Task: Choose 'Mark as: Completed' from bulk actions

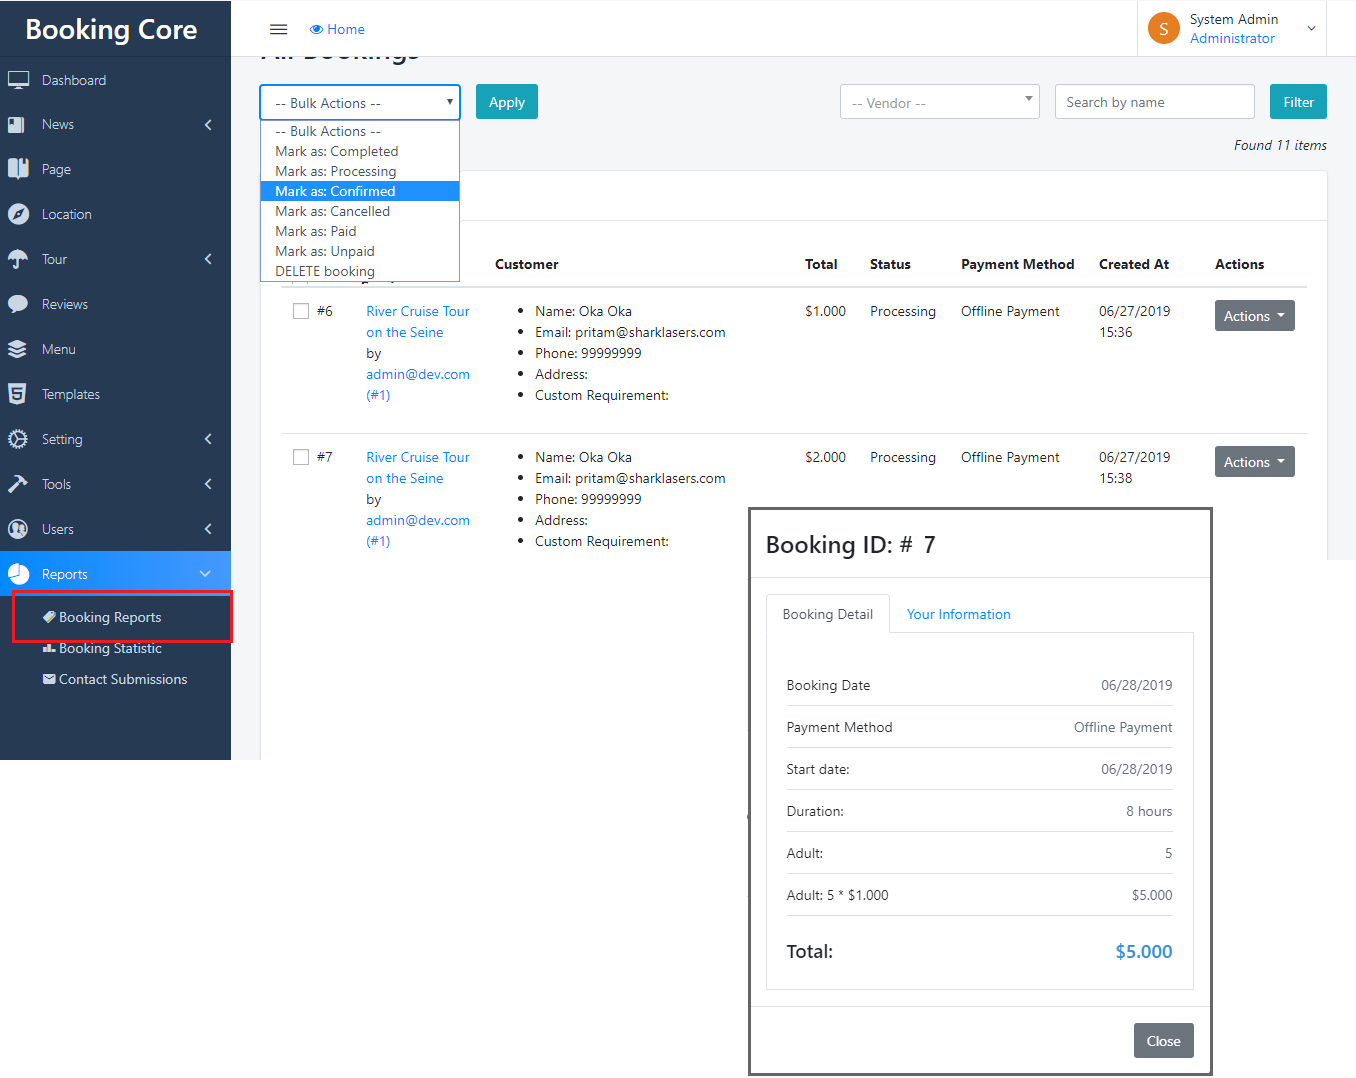Action: 337,151
